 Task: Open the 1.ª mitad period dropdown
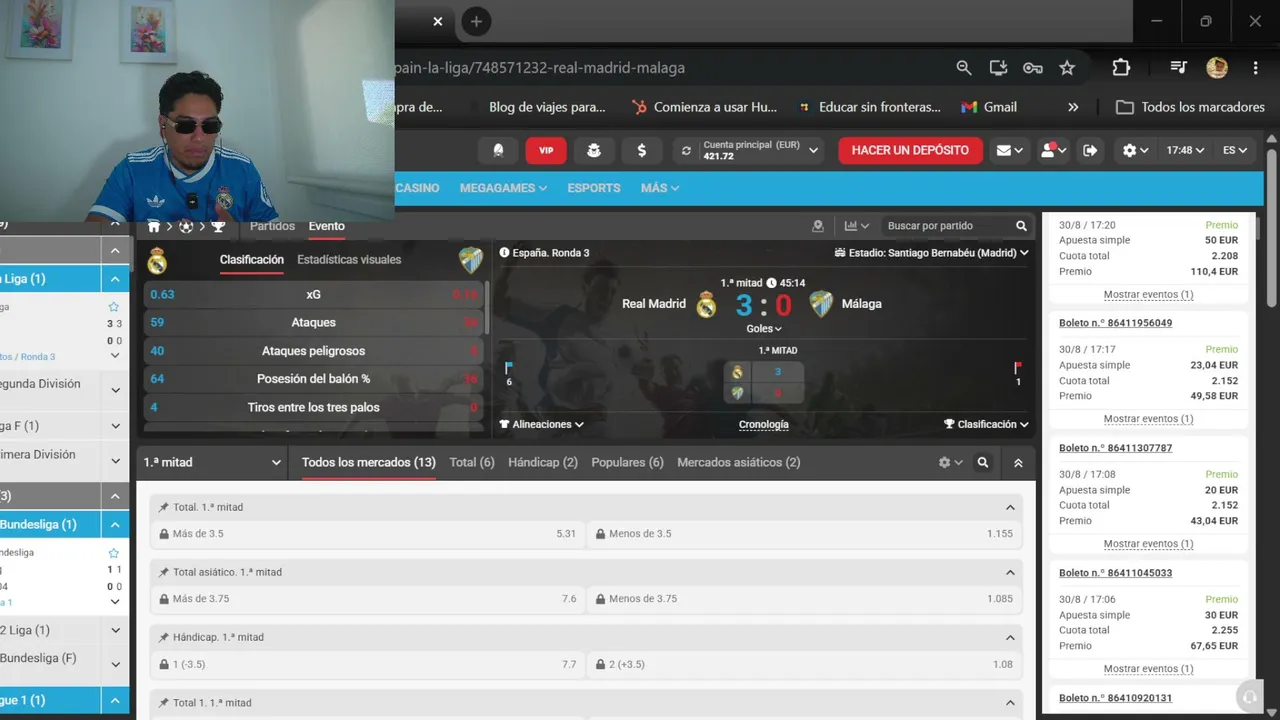(x=212, y=462)
